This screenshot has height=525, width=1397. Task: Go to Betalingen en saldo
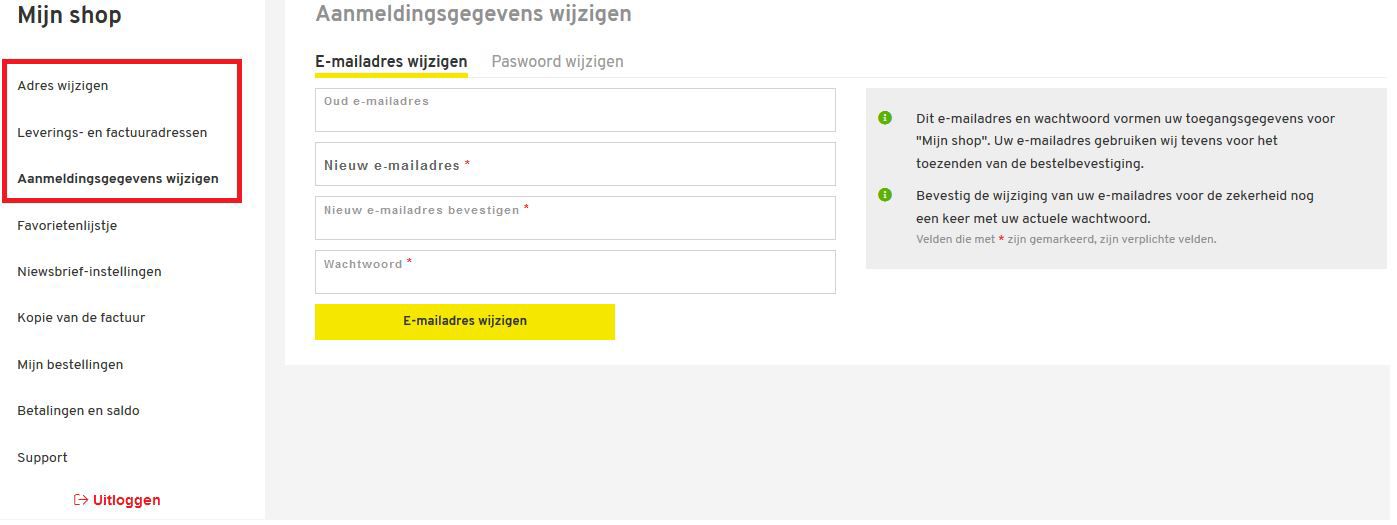[78, 411]
